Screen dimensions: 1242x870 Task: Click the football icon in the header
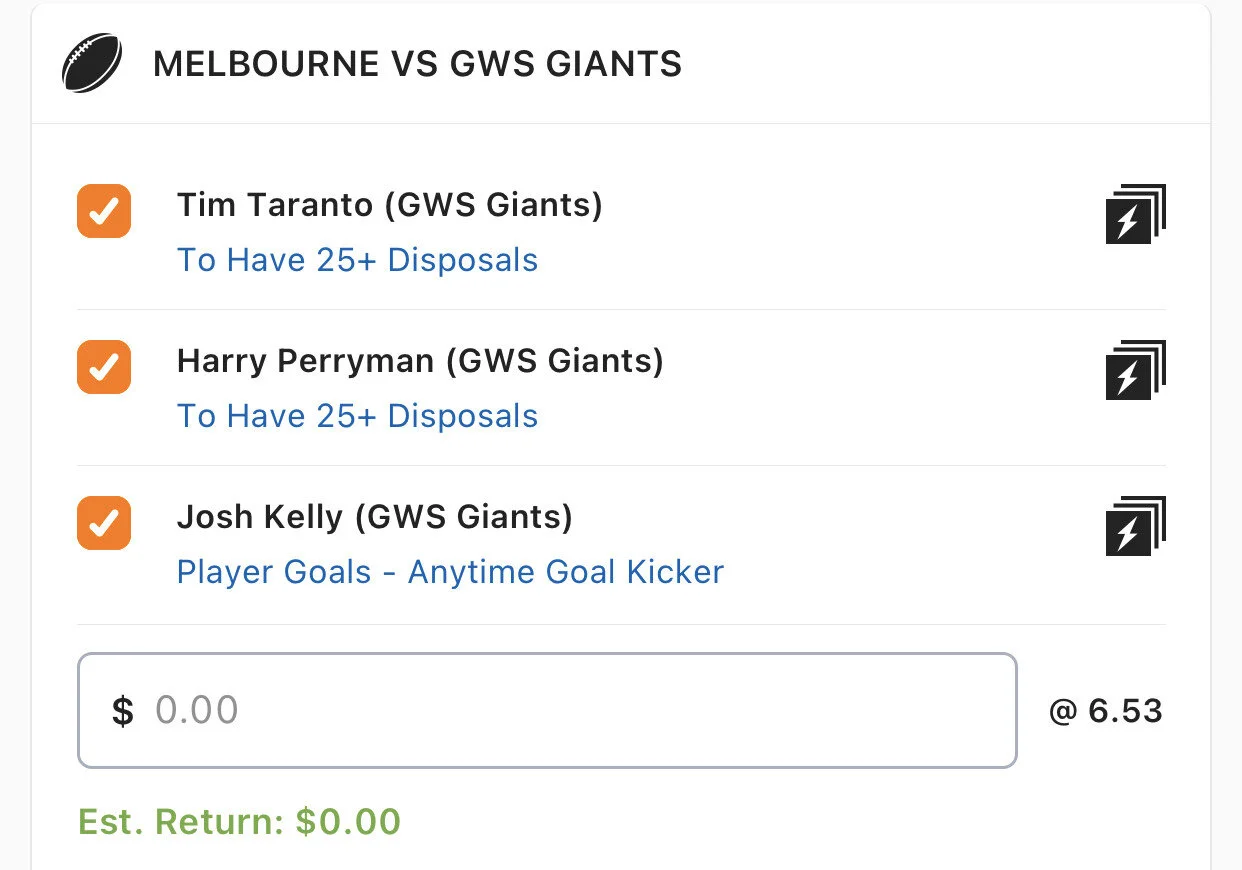pyautogui.click(x=92, y=64)
